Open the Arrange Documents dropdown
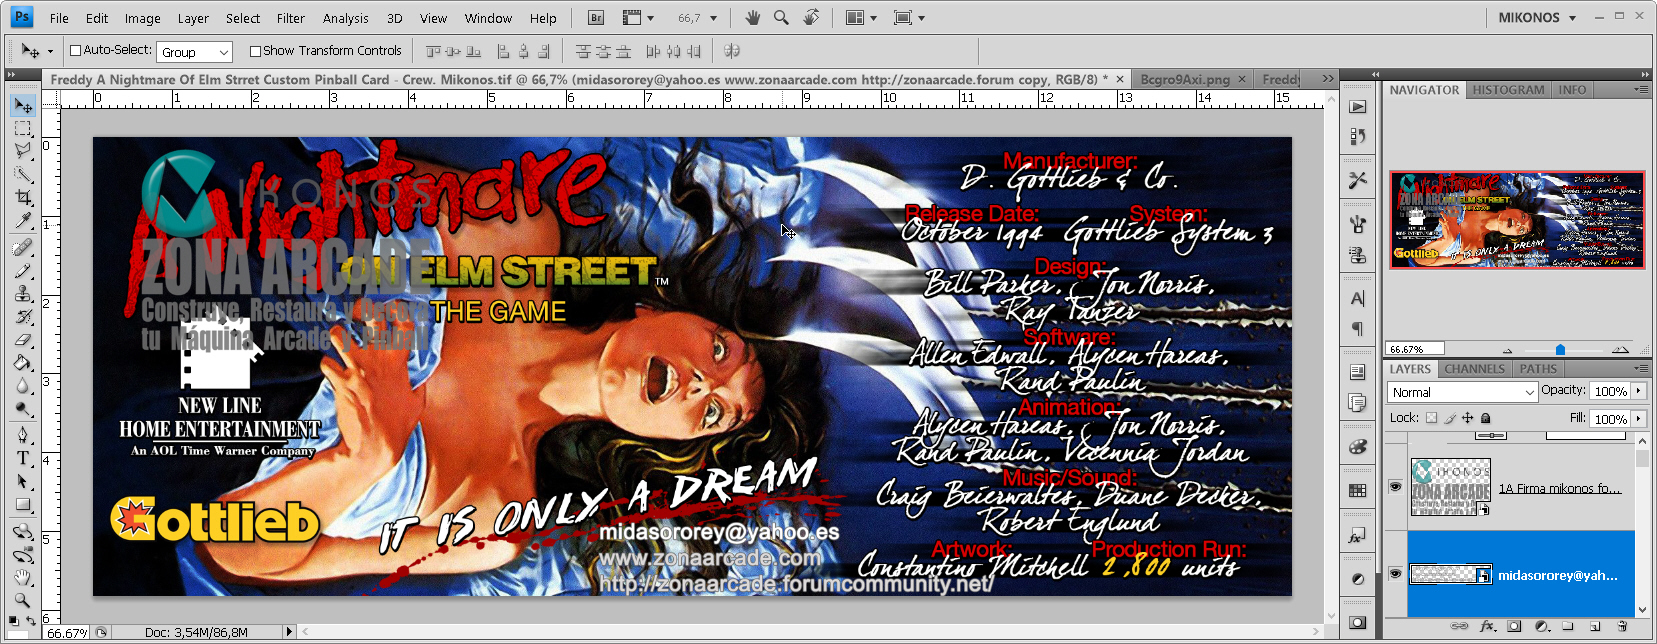The height and width of the screenshot is (644, 1657). coord(860,18)
